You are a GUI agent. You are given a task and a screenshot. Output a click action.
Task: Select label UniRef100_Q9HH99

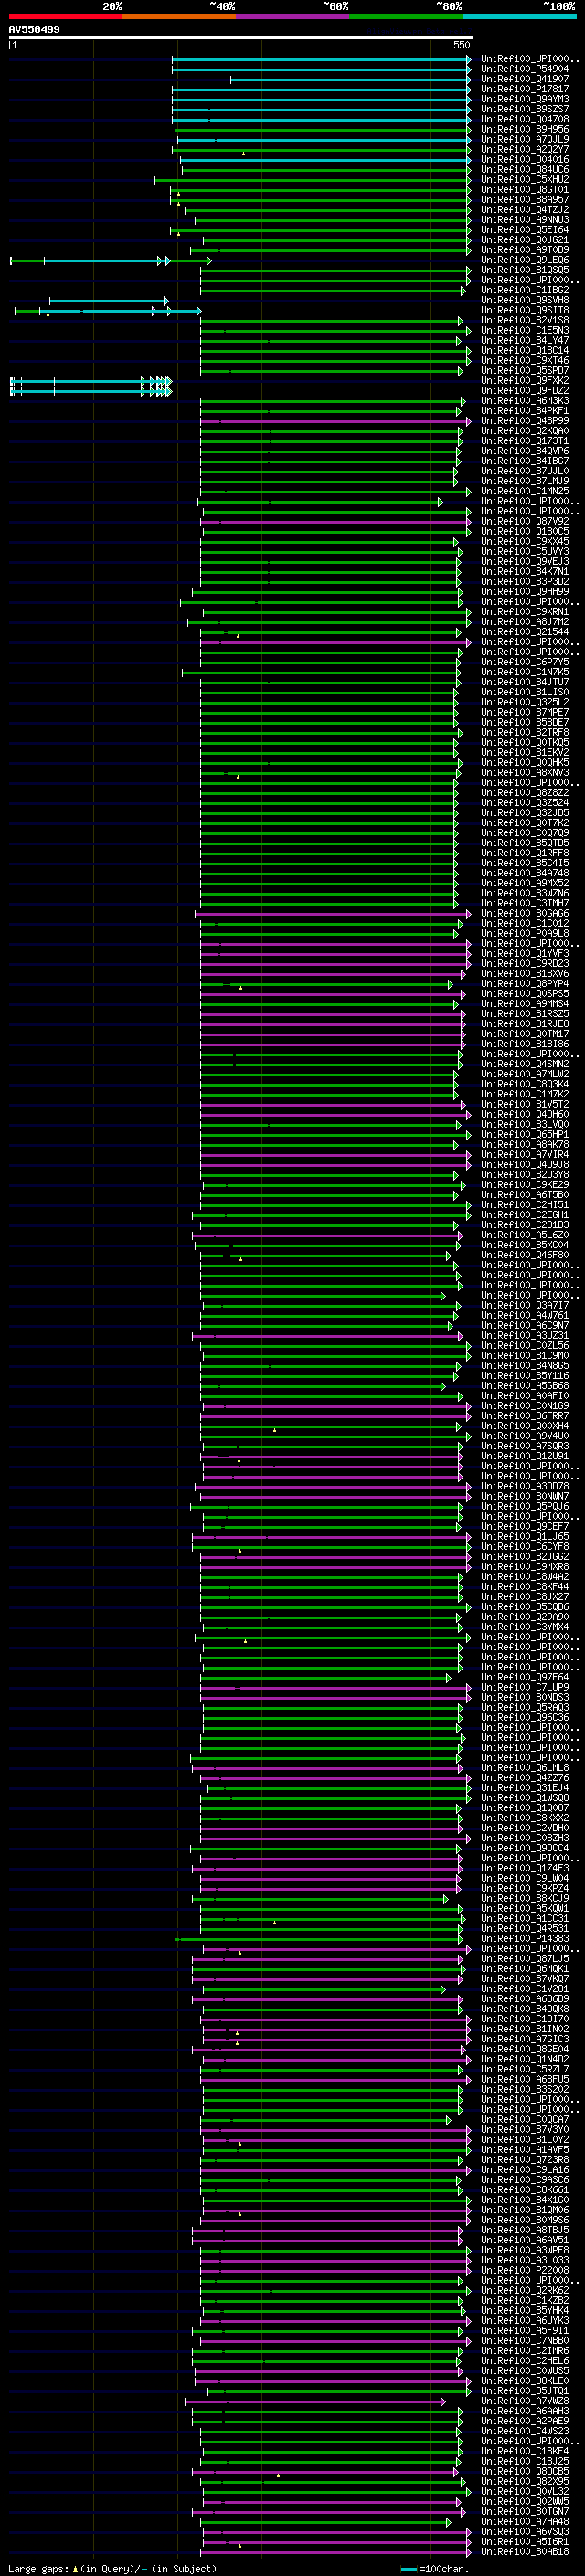525,592
